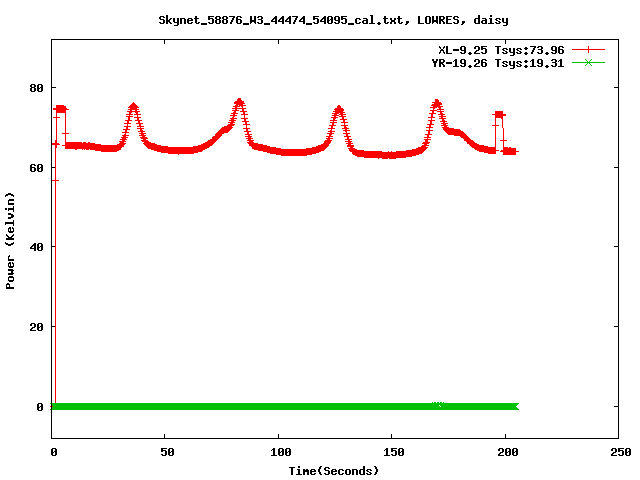
Task: Click x-axis tick label '250'
Action: 621,452
